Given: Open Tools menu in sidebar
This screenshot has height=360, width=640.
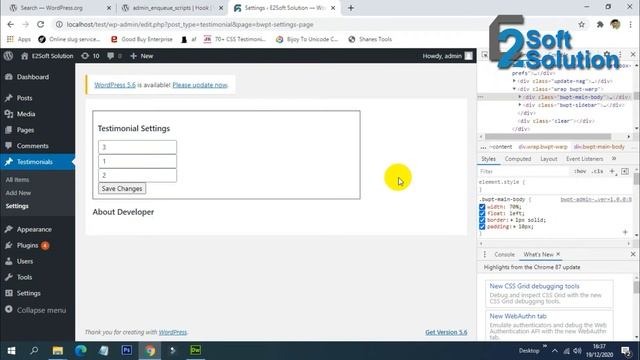Looking at the screenshot, I should point(24,277).
